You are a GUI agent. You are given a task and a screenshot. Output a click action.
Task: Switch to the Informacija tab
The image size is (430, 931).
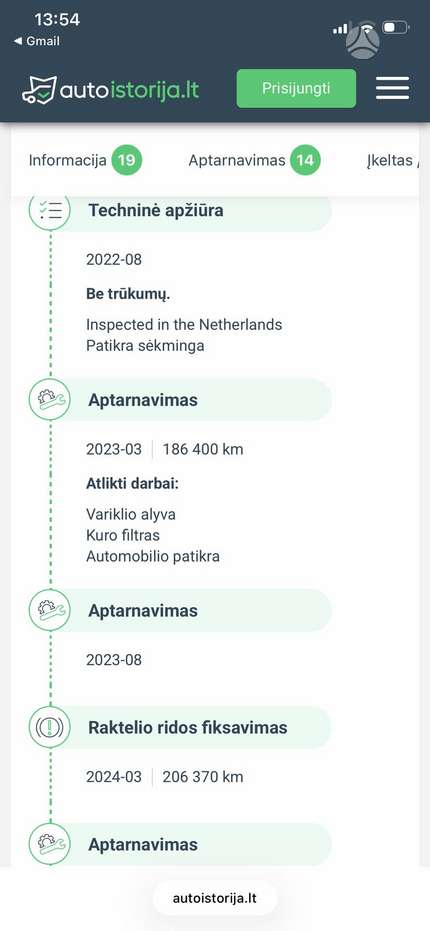[68, 160]
